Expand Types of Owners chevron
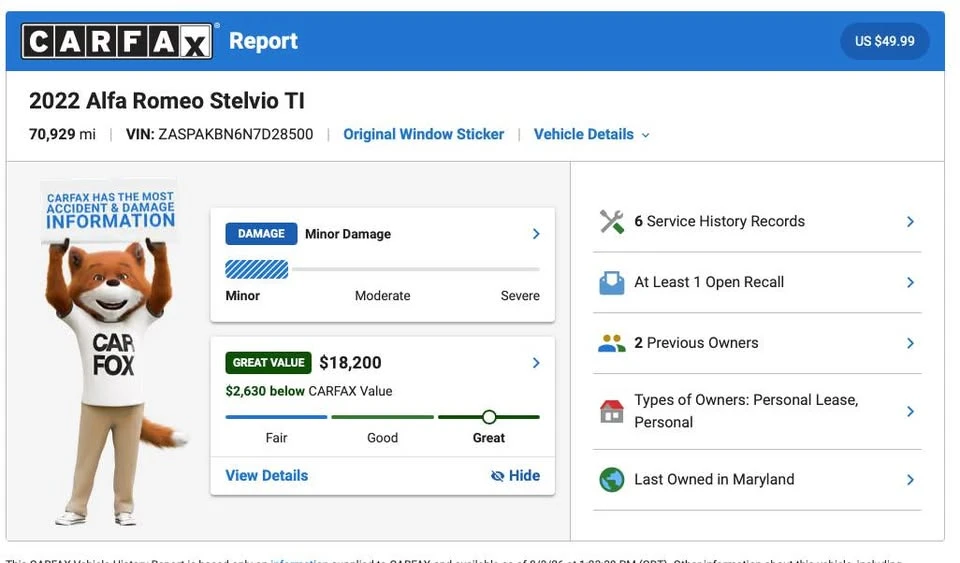This screenshot has height=563, width=960. point(910,411)
